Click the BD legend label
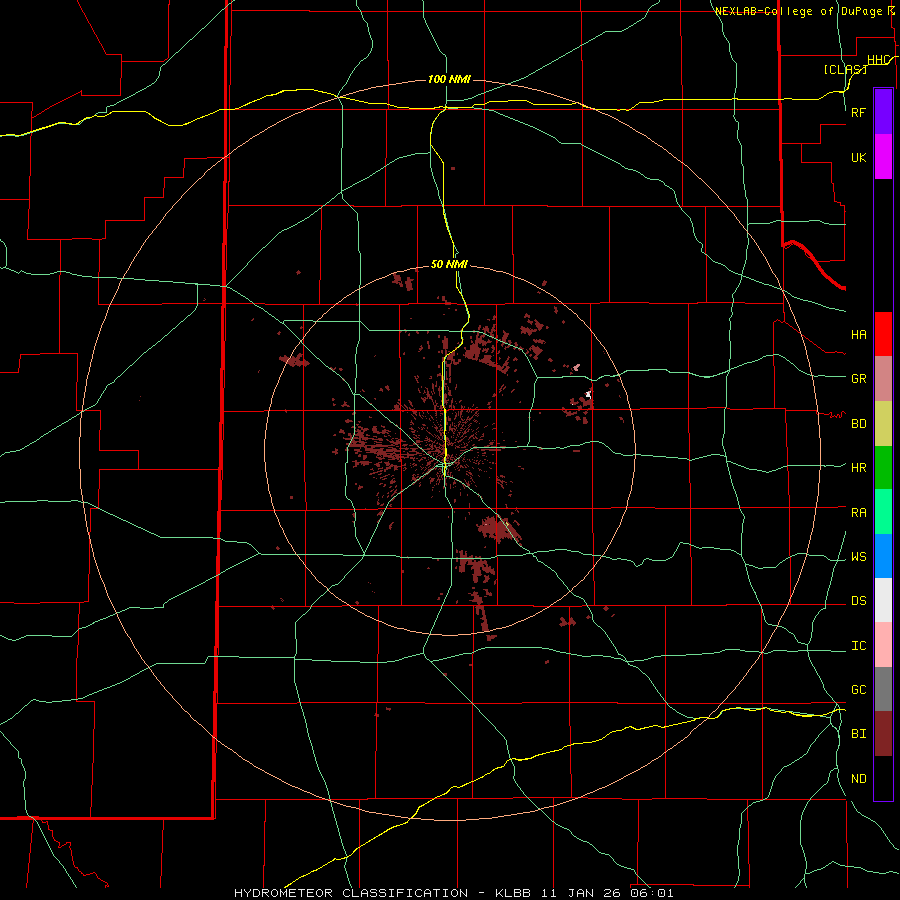This screenshot has width=900, height=900. pos(859,424)
